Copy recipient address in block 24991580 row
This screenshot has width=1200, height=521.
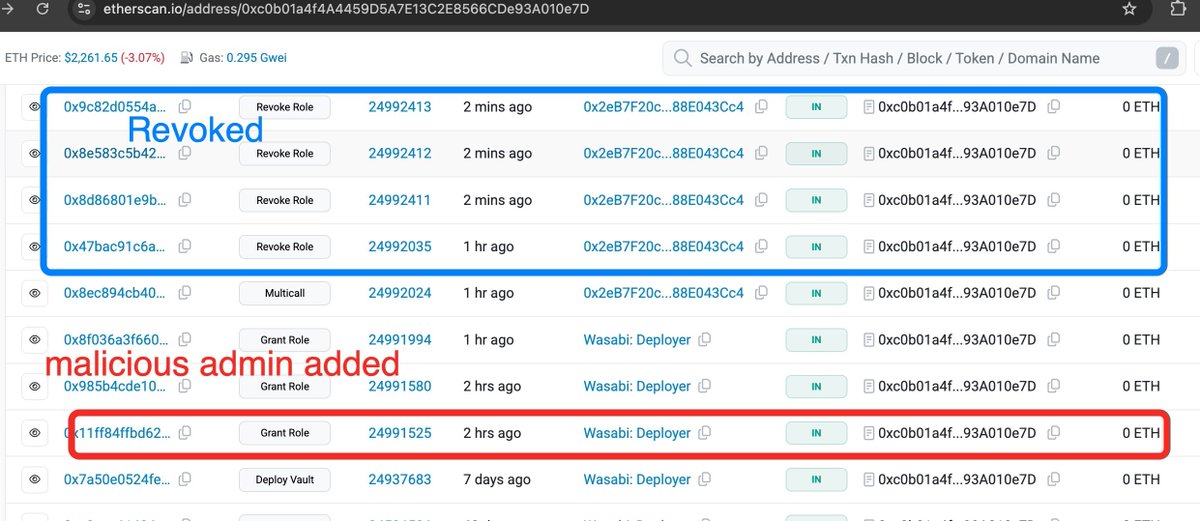pos(1053,386)
